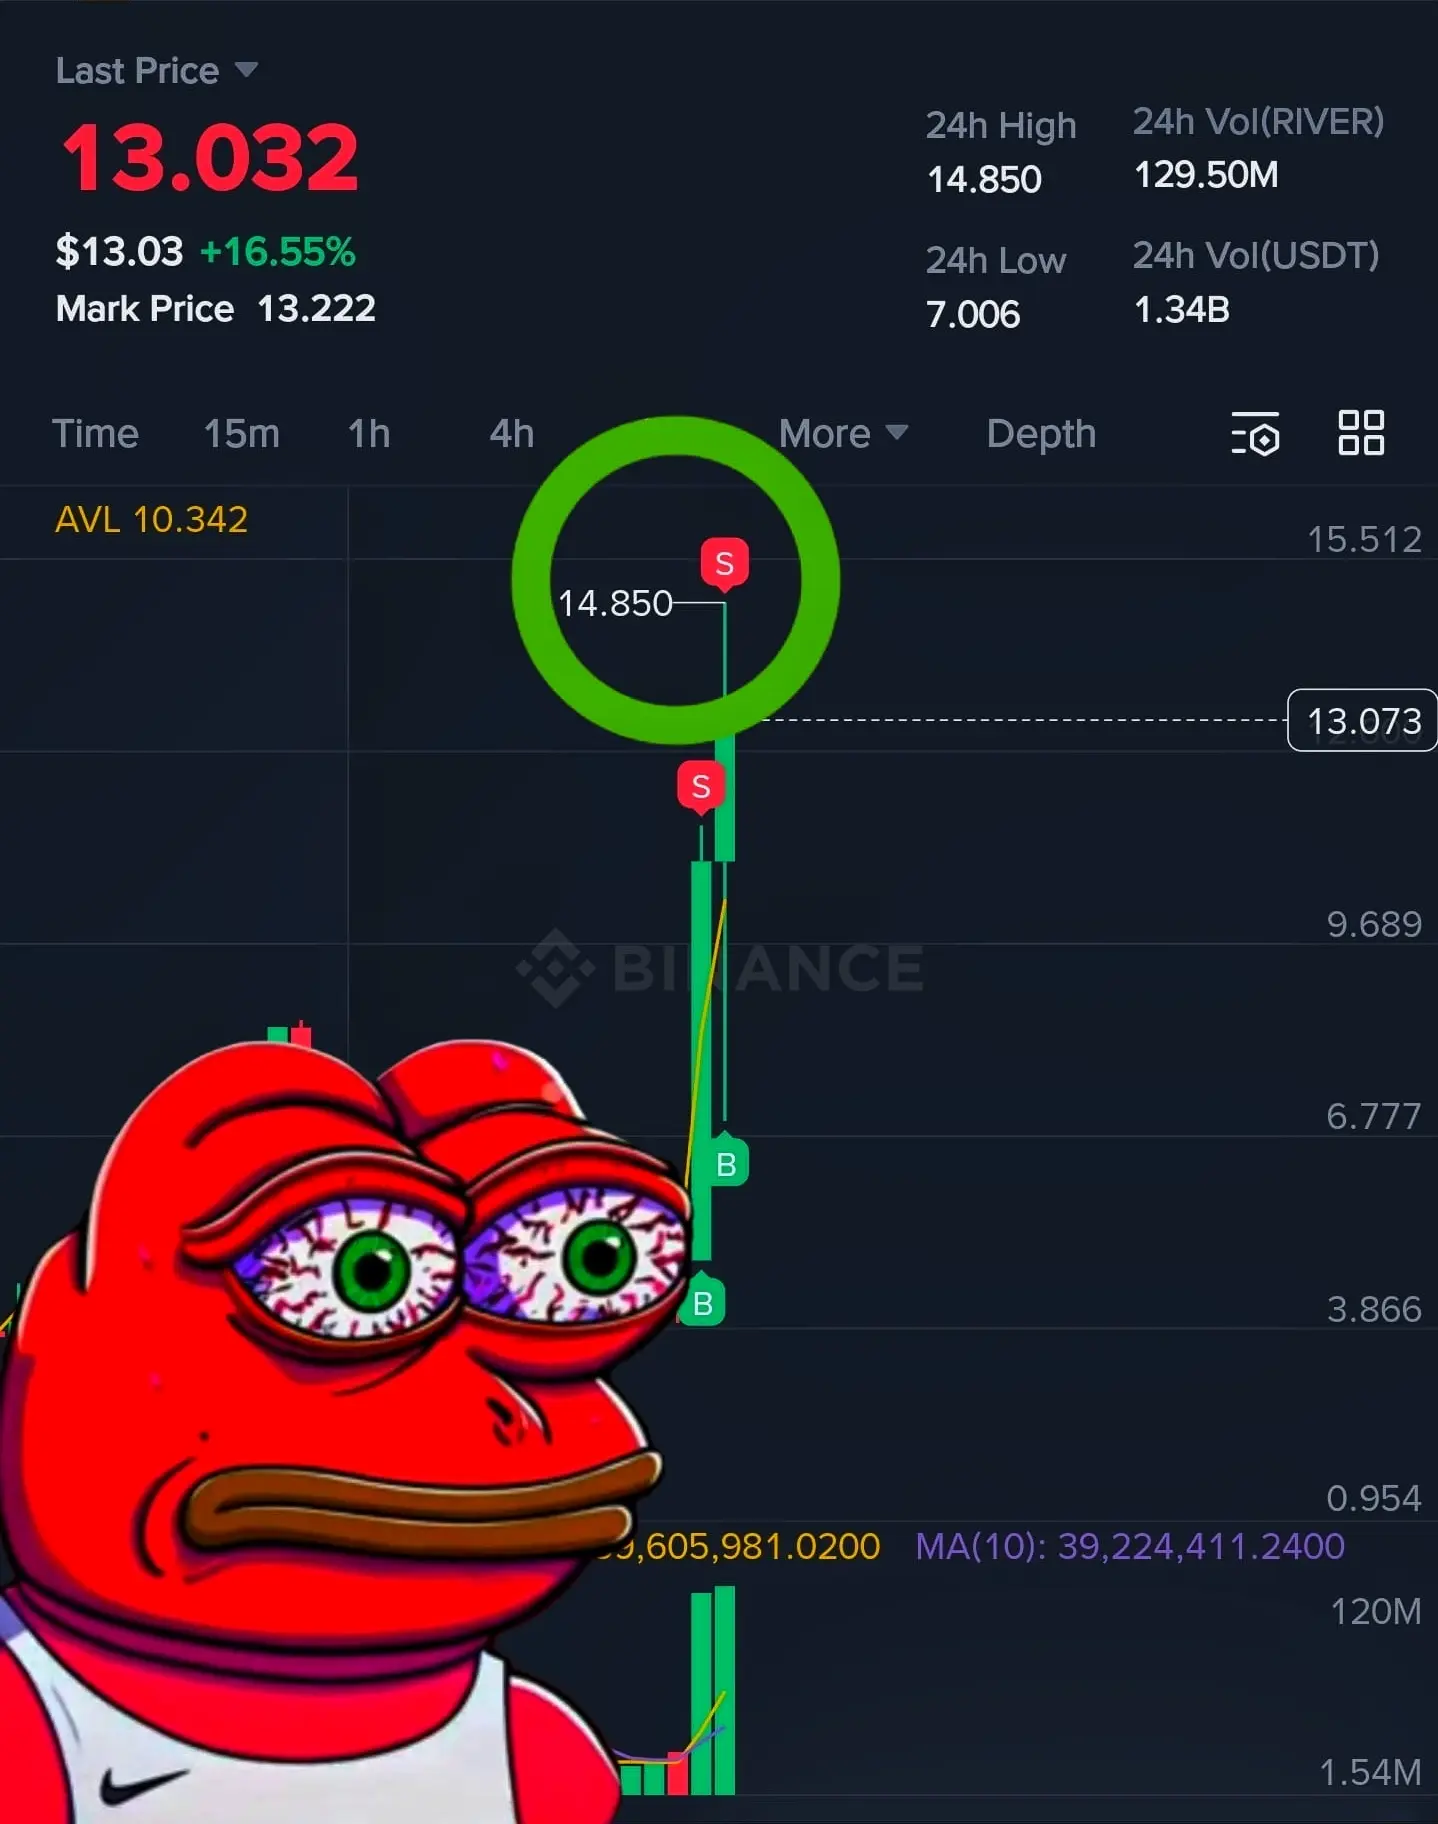Click the MA(10) volume indicator label
The width and height of the screenshot is (1438, 1824).
[1130, 1546]
